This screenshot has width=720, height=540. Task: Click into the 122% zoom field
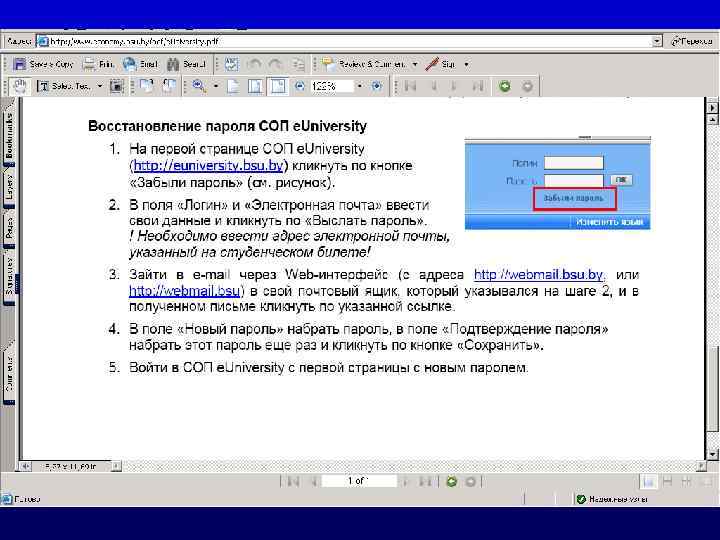coord(332,86)
